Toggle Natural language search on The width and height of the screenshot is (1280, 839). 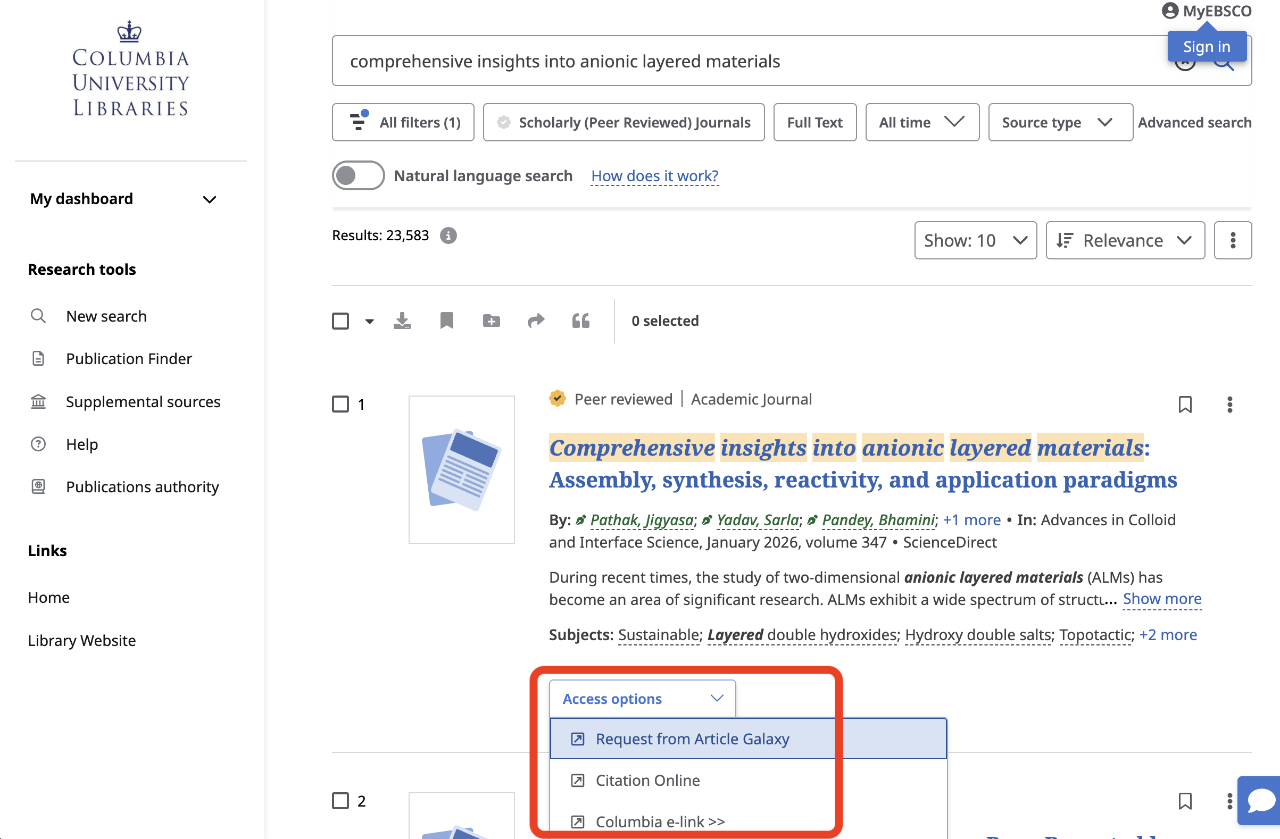click(358, 174)
